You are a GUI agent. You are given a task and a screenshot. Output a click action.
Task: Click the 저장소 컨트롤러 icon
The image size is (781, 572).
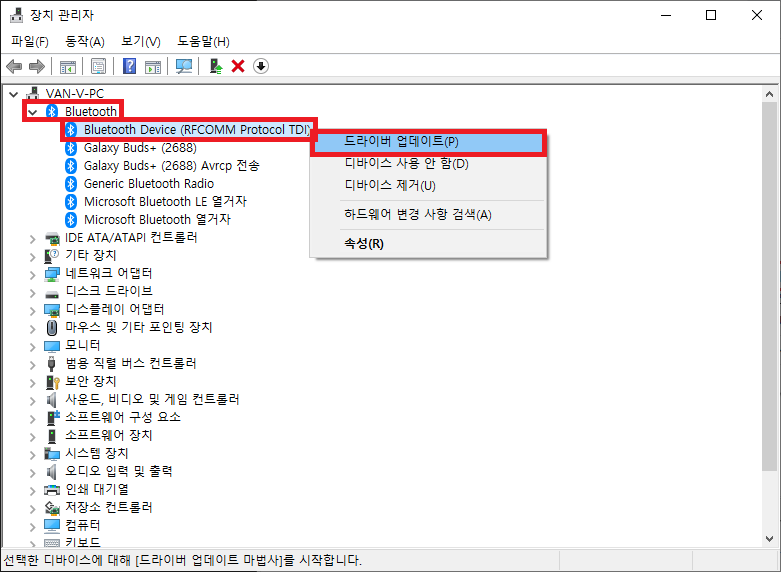[x=52, y=507]
